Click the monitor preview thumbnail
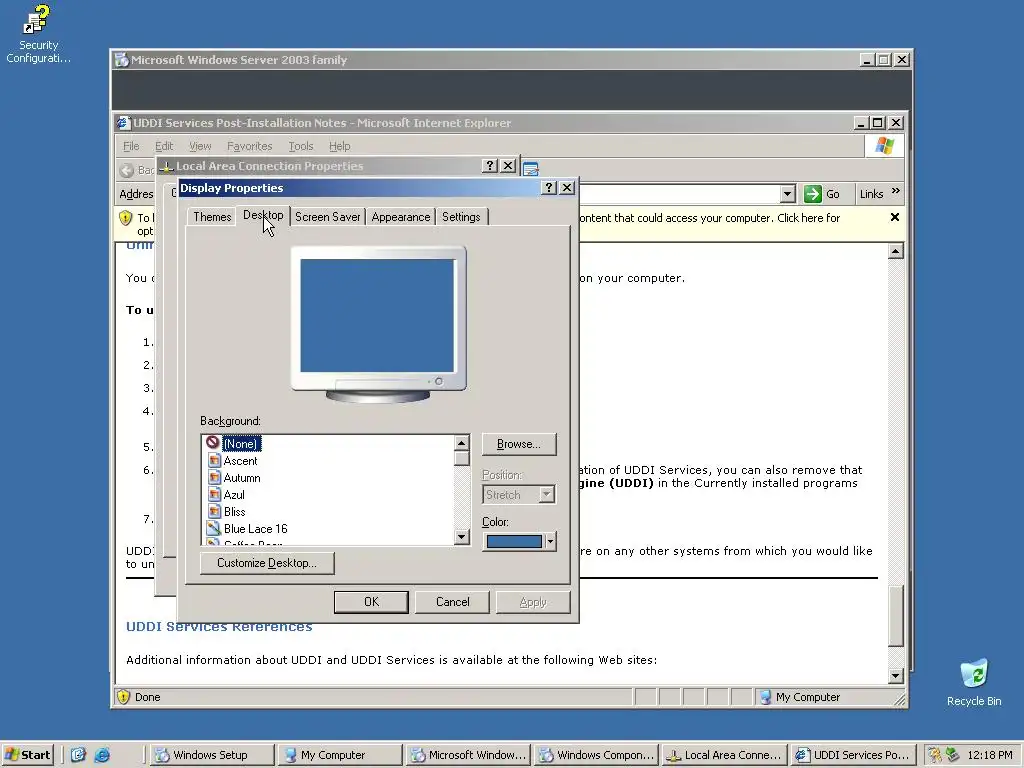The height and width of the screenshot is (768, 1024). click(378, 324)
